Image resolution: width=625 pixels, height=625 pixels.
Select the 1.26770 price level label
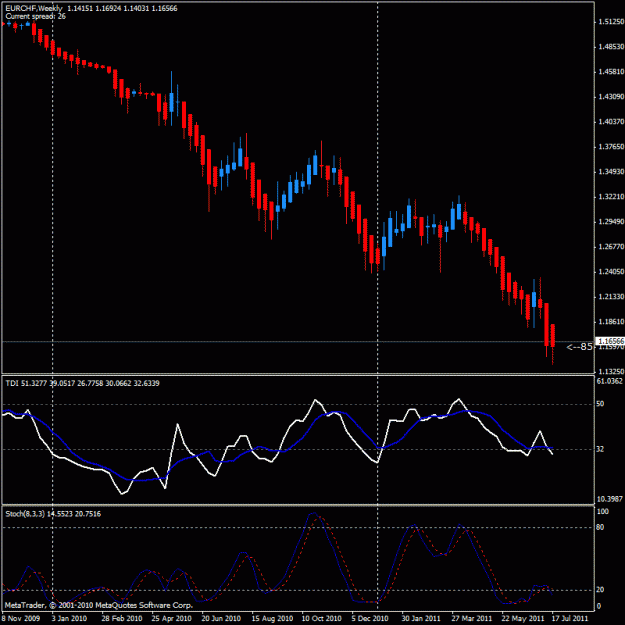[x=611, y=247]
